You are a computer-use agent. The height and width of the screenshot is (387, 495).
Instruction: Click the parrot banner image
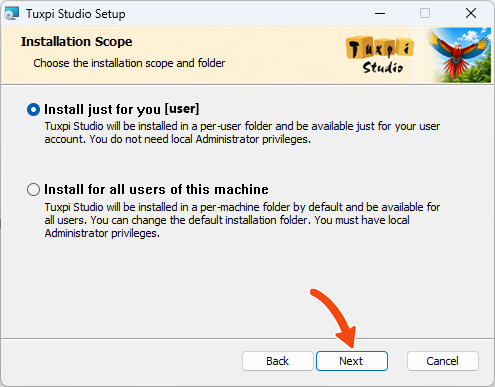point(458,55)
